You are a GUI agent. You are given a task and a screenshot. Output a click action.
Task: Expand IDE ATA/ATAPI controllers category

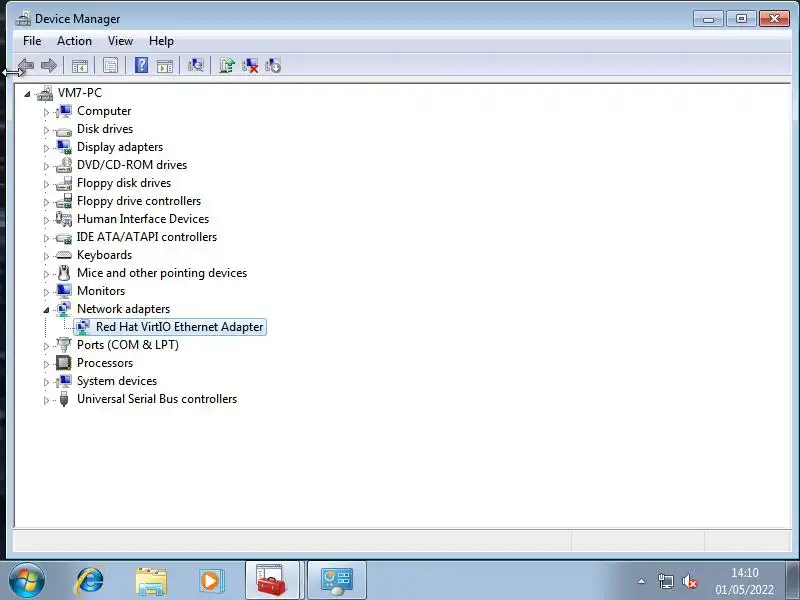point(46,238)
